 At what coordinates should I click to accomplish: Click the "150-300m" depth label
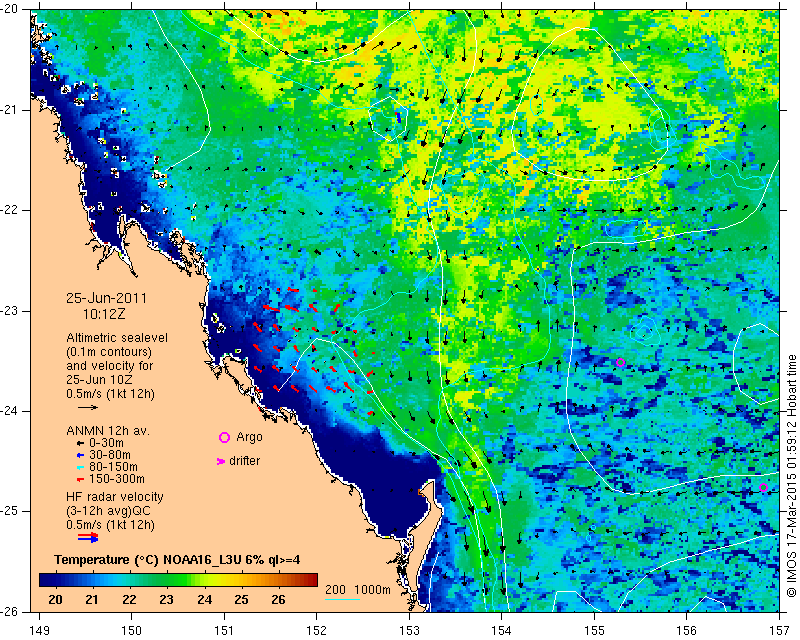coord(117,479)
